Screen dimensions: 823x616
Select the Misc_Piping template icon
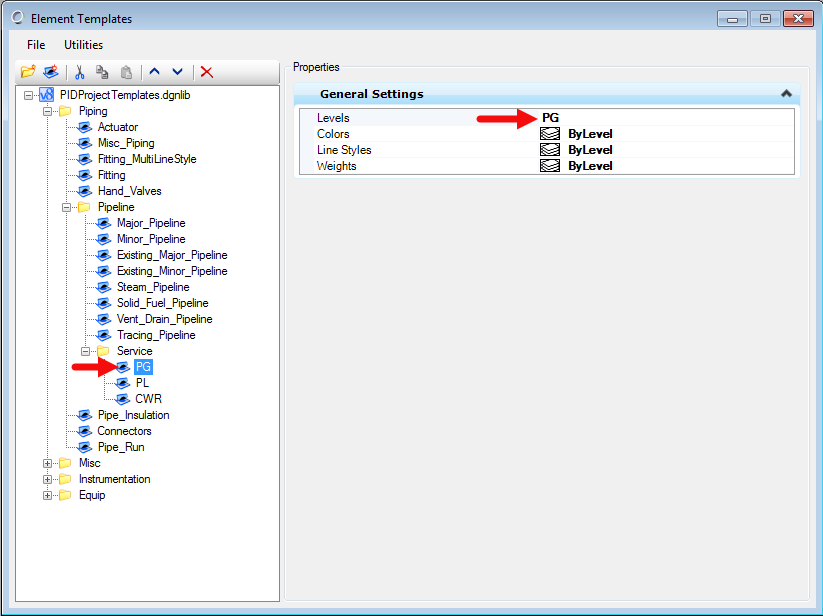point(85,143)
